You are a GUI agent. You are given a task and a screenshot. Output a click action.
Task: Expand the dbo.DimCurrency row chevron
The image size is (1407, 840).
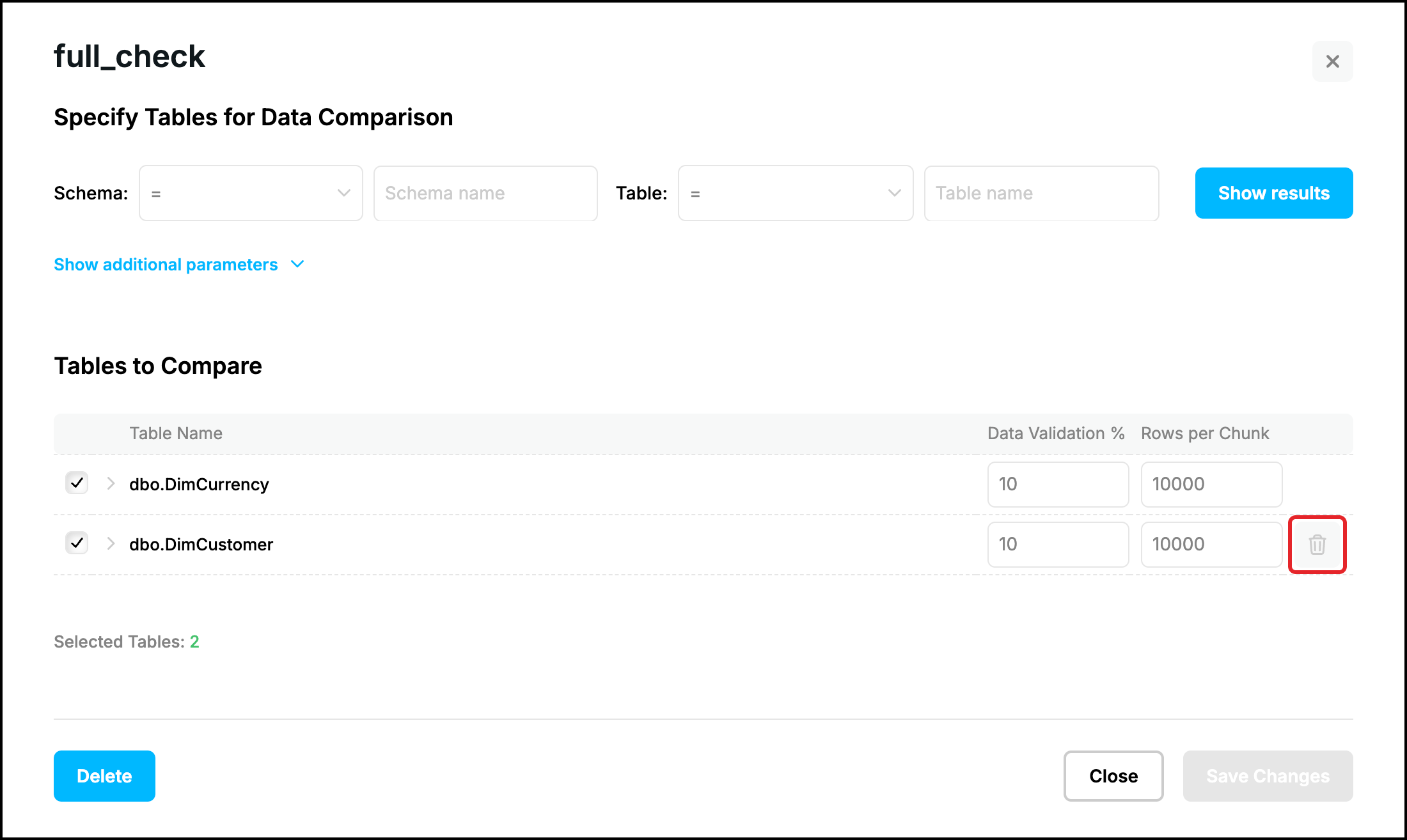[110, 484]
